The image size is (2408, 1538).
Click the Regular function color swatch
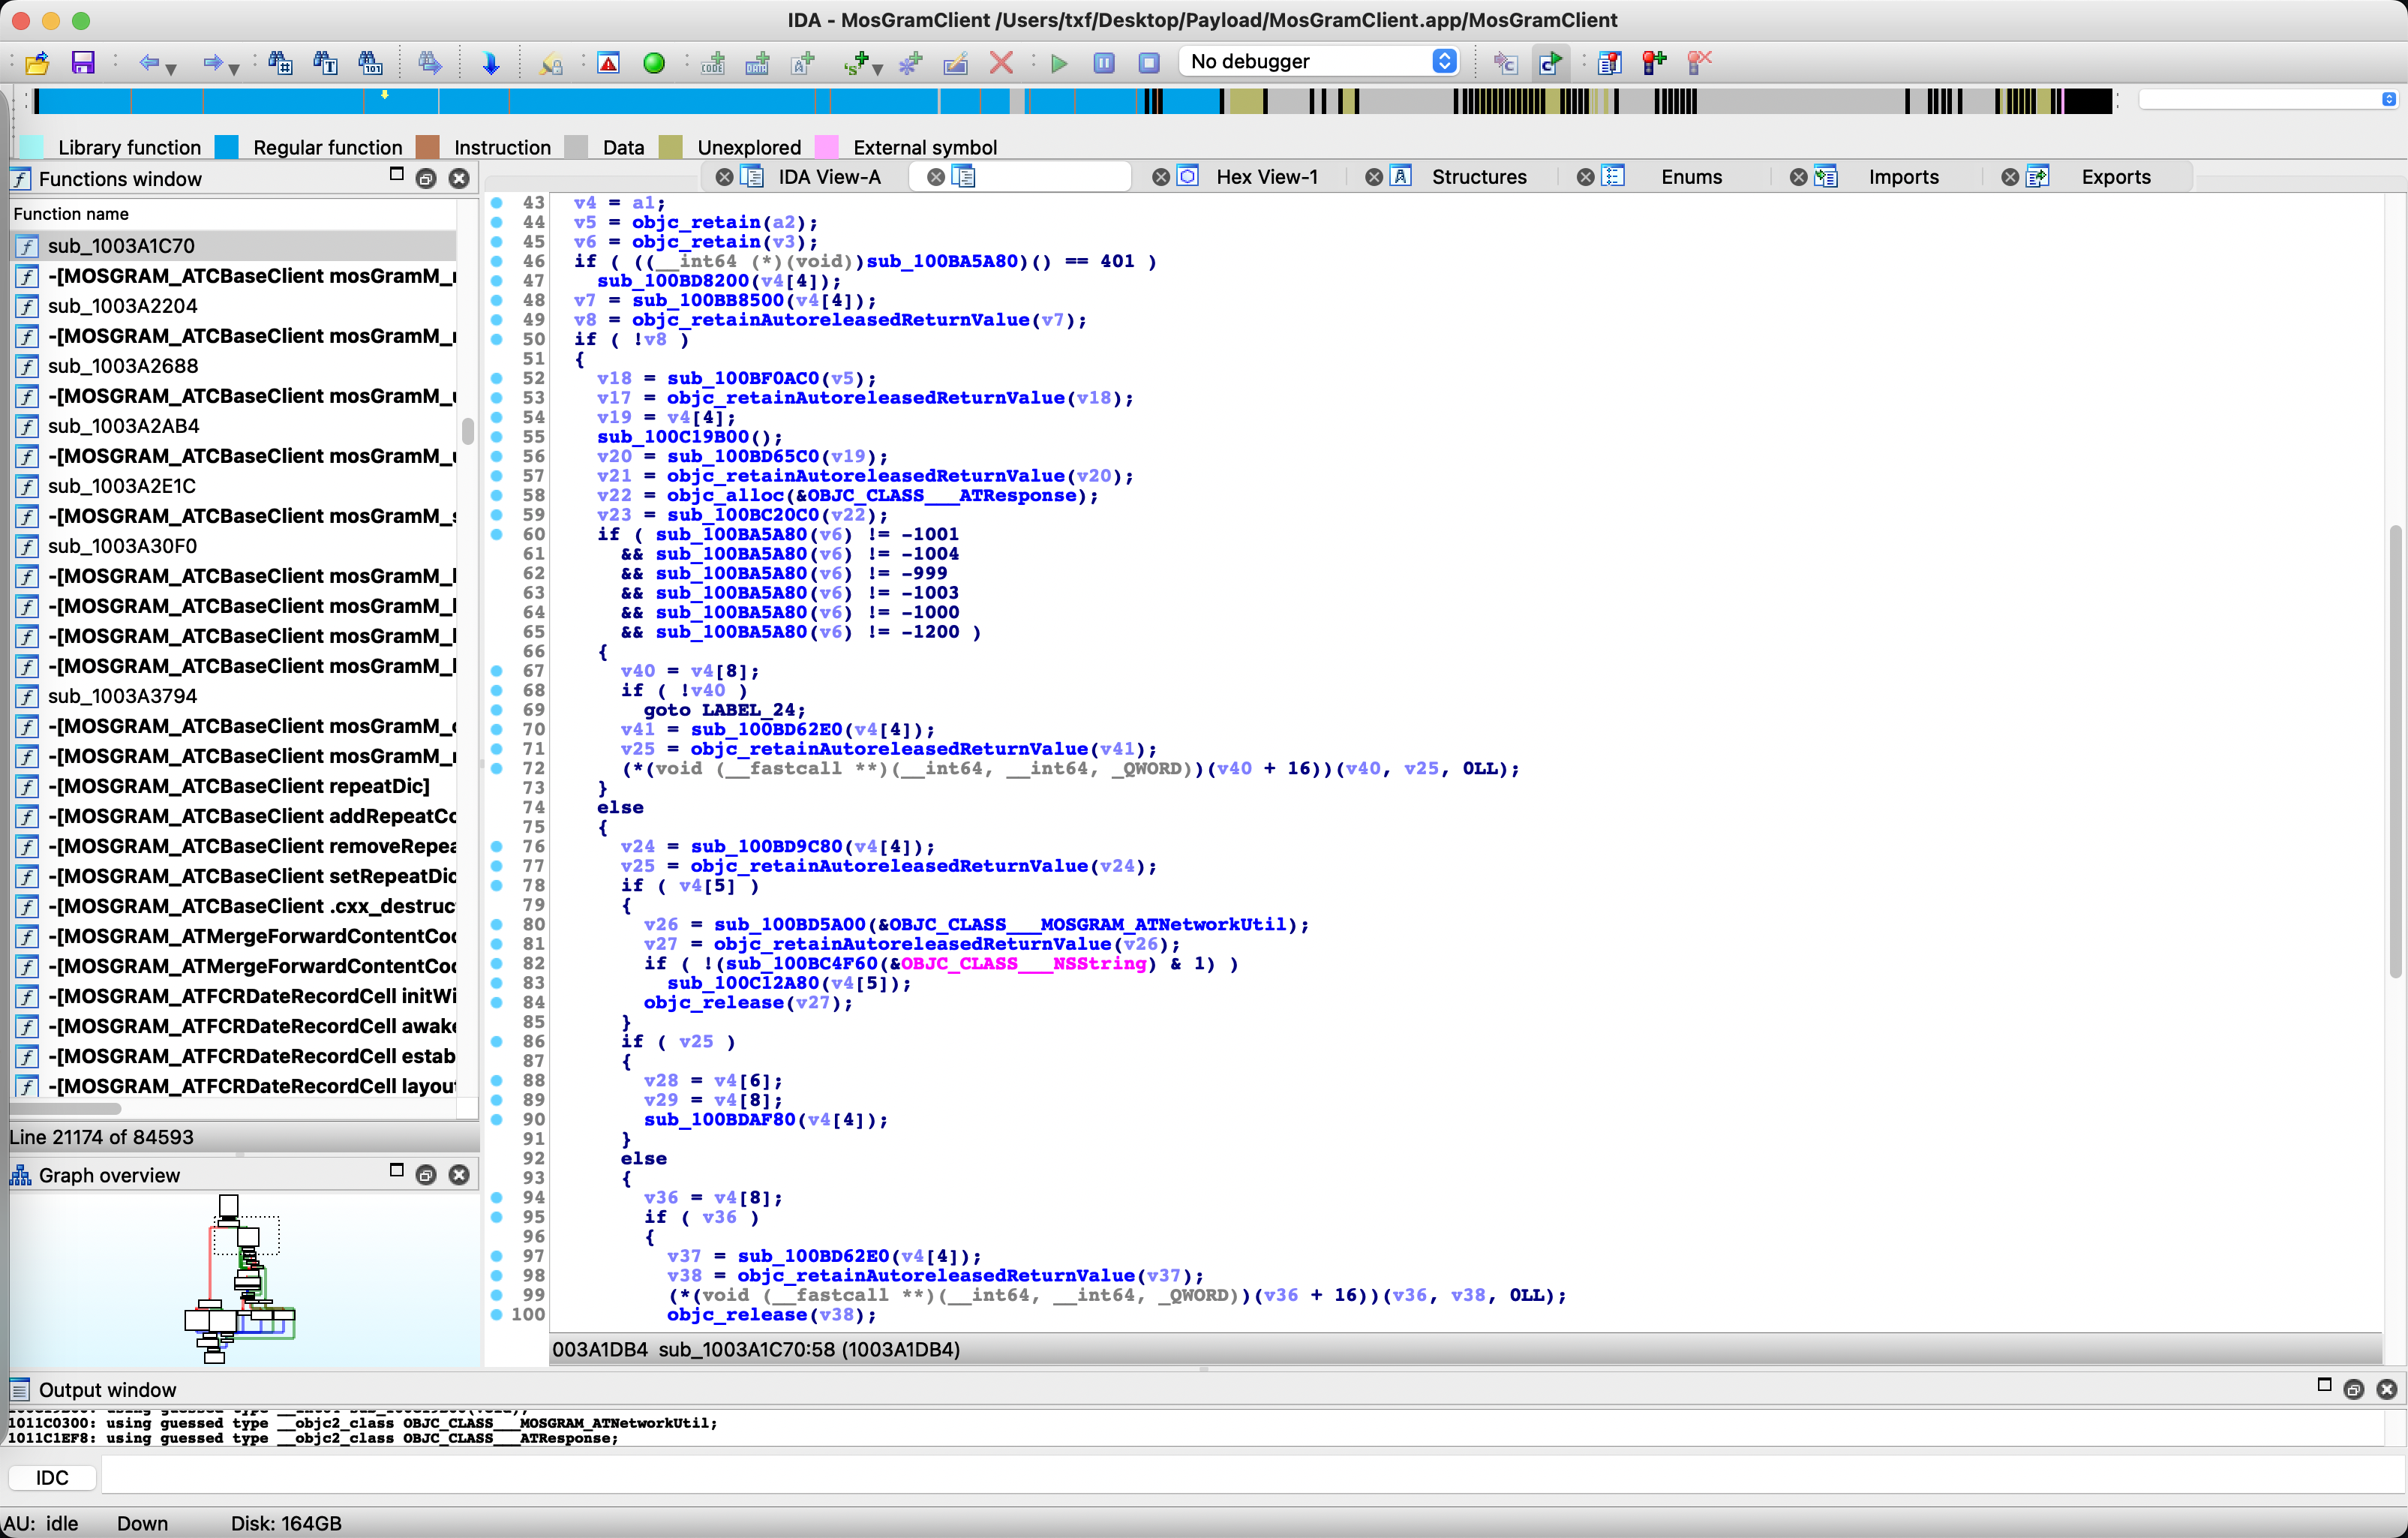coord(227,147)
